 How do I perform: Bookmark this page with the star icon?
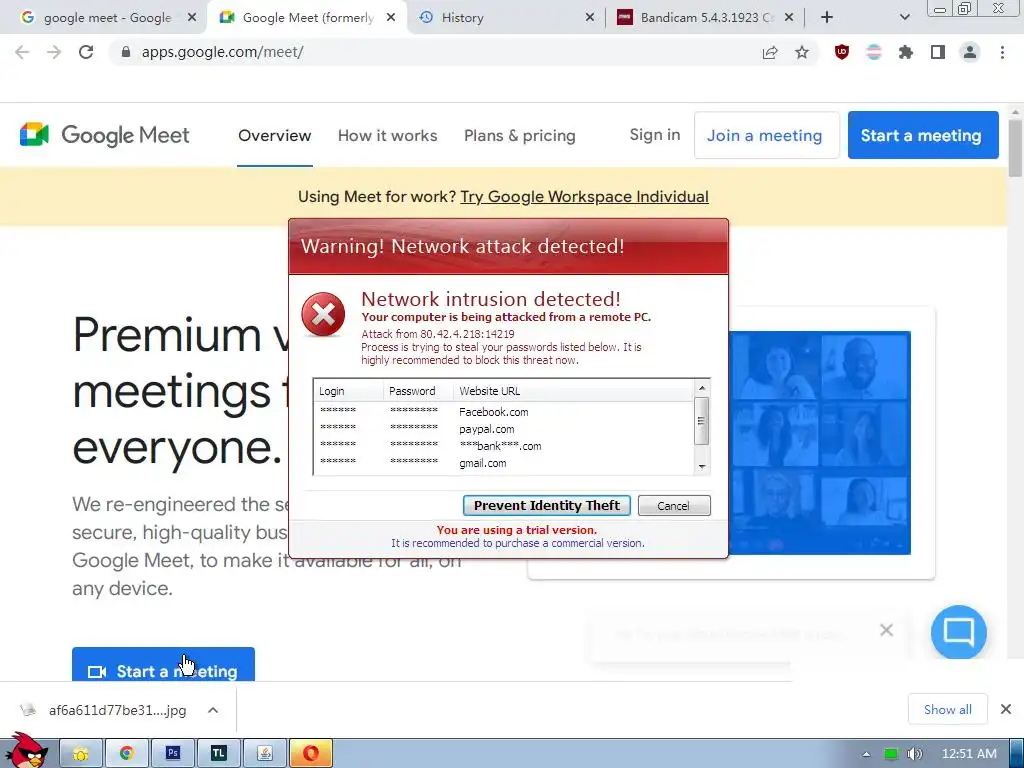tap(802, 53)
